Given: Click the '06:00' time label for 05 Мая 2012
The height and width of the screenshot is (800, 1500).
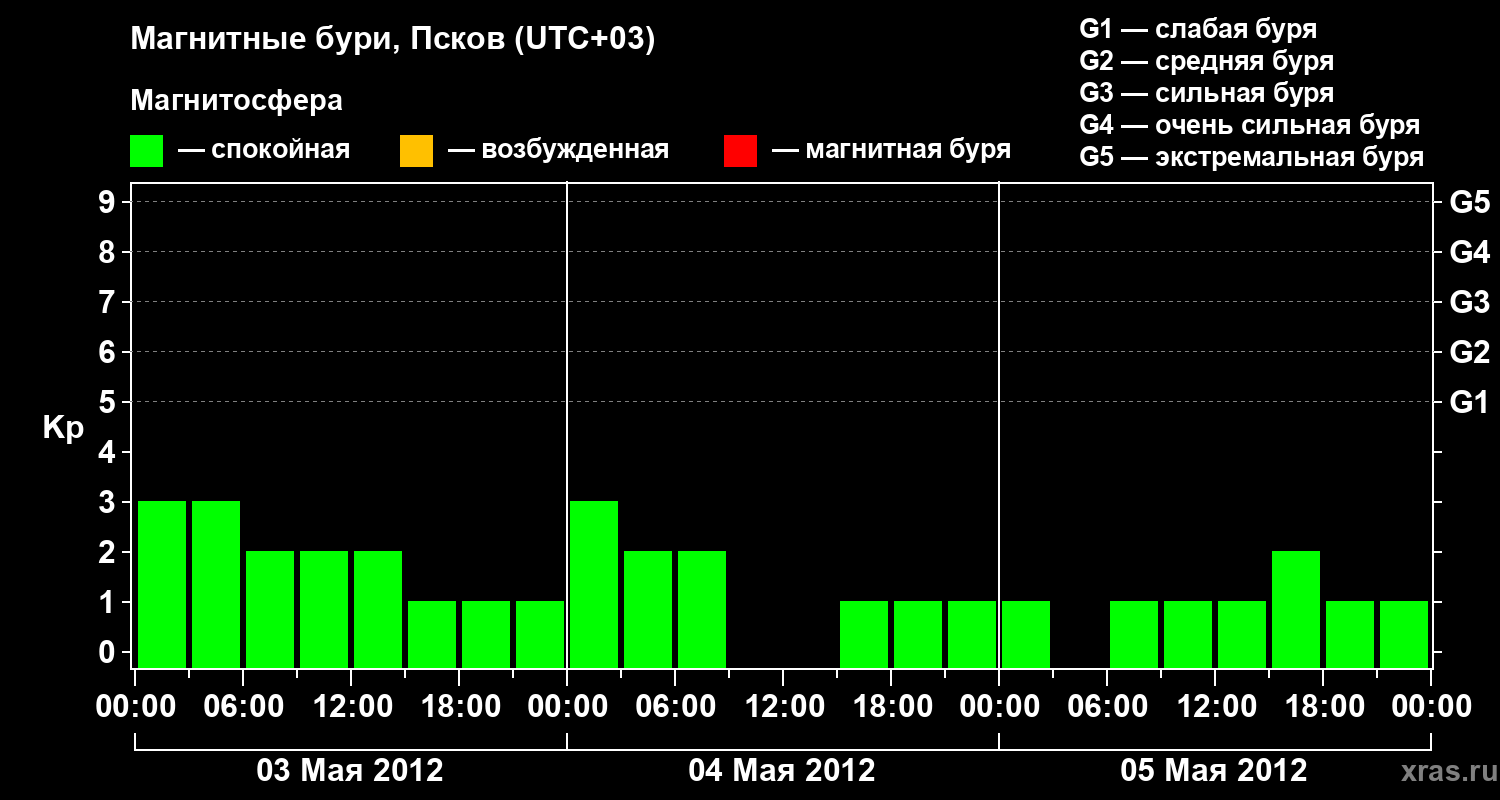Looking at the screenshot, I should [x=1106, y=707].
